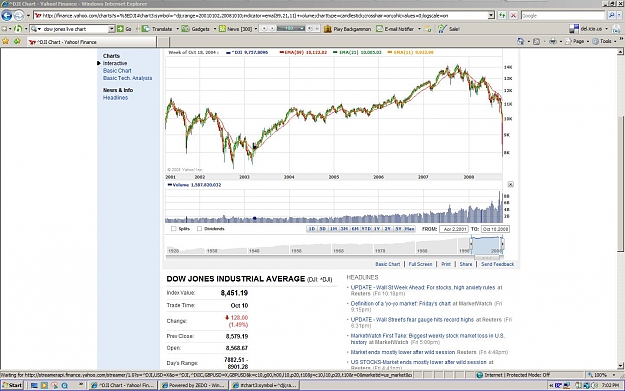Viewport: 625px width, 391px height.
Task: Click the Google search magnifier button
Action: [x=611, y=16]
